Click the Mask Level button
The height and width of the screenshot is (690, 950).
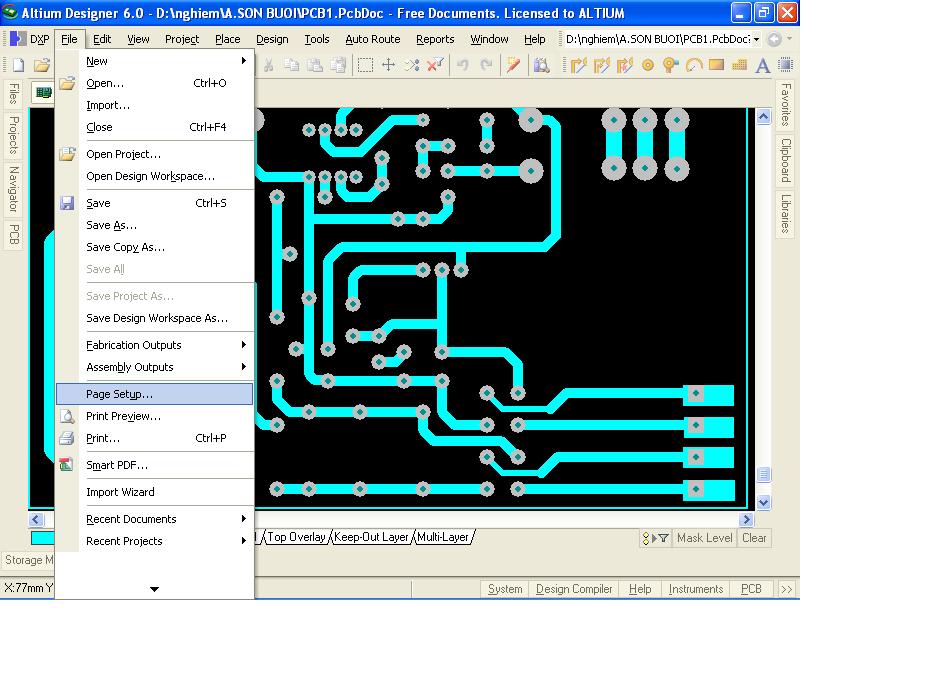(x=704, y=538)
